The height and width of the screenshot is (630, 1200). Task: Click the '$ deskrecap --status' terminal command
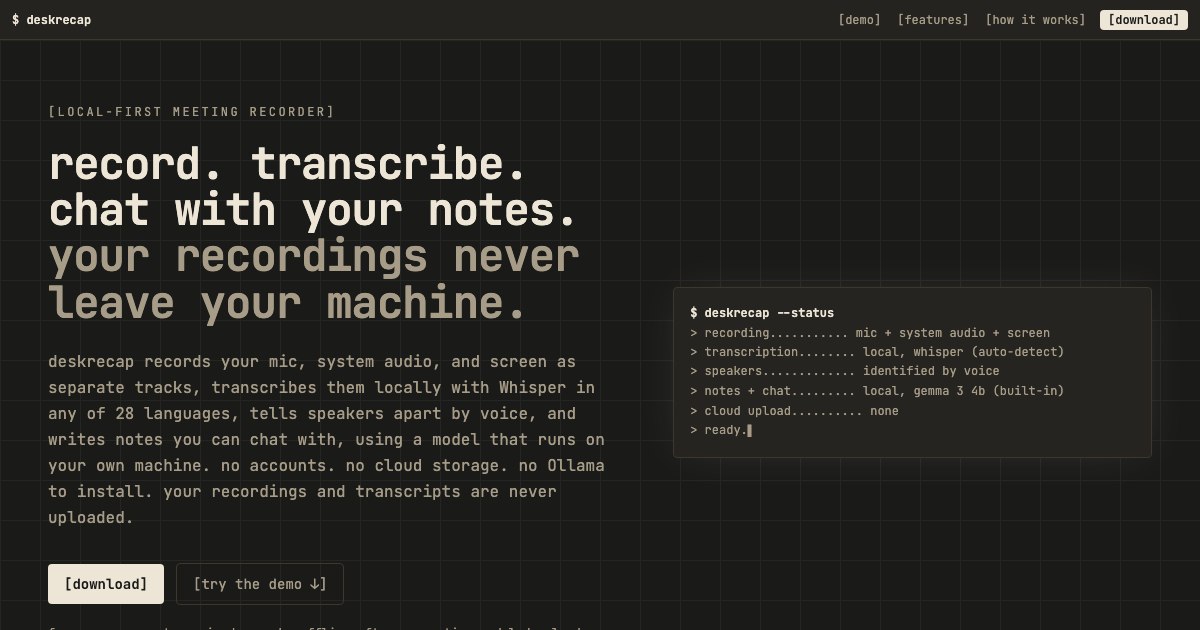click(x=762, y=313)
